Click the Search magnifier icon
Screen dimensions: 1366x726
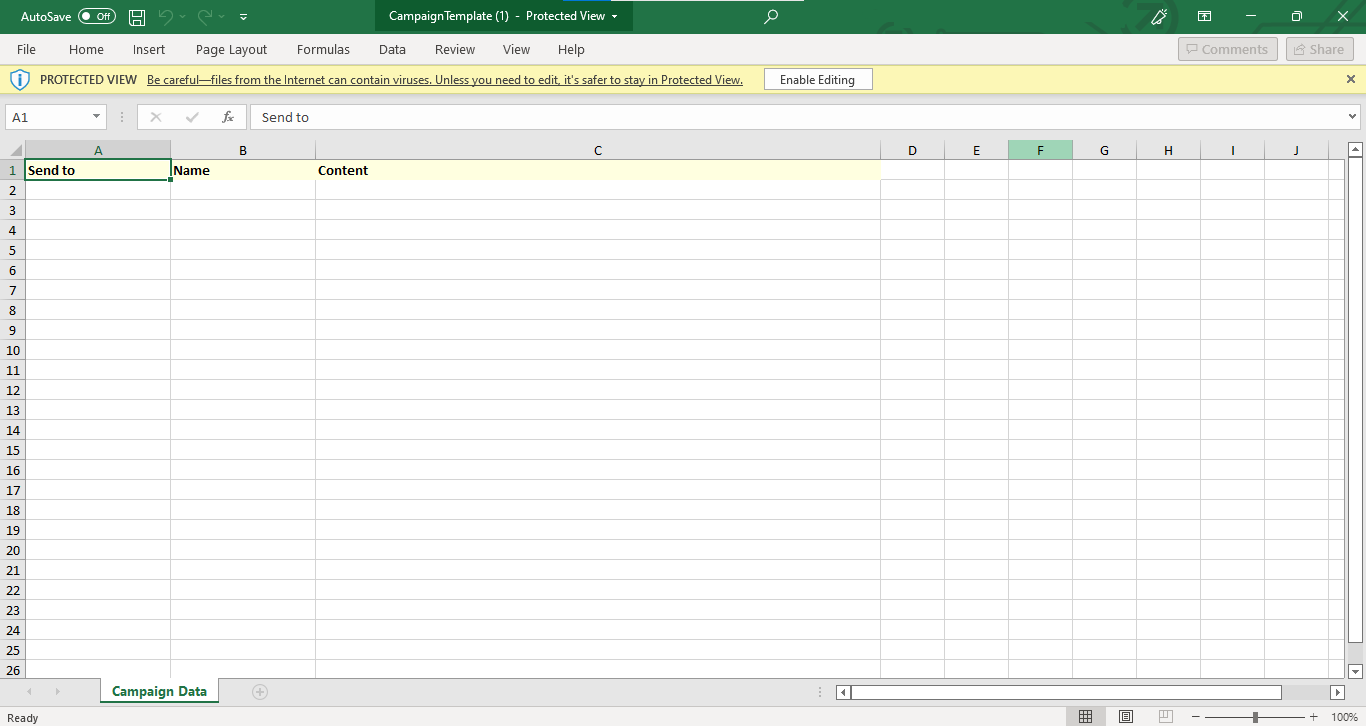[x=771, y=17]
